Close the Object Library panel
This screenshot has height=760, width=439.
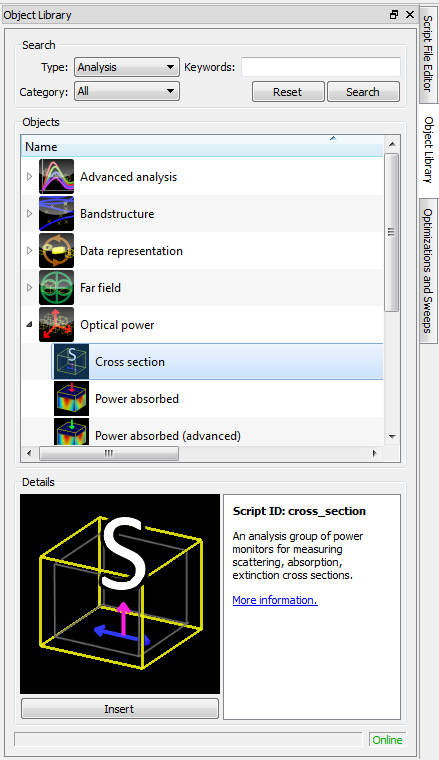point(410,15)
